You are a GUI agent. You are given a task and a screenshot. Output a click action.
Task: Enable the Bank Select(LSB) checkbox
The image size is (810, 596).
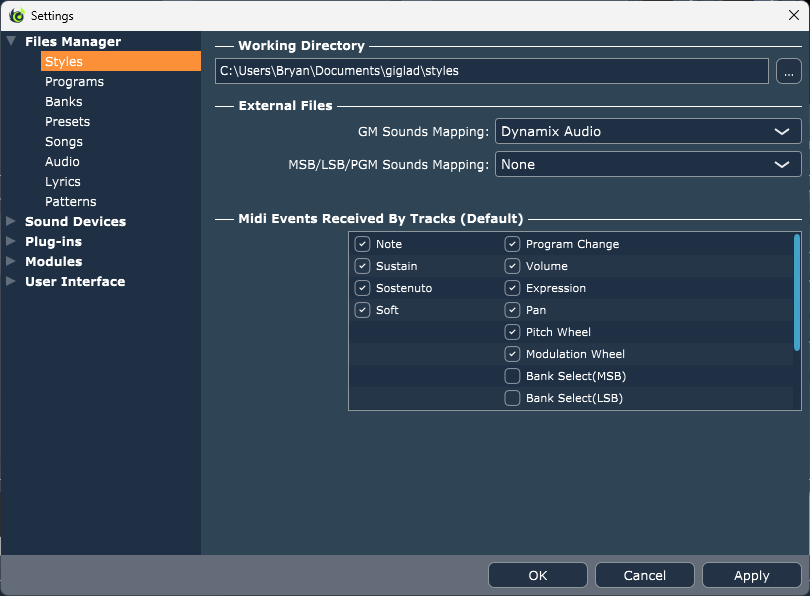coord(512,398)
